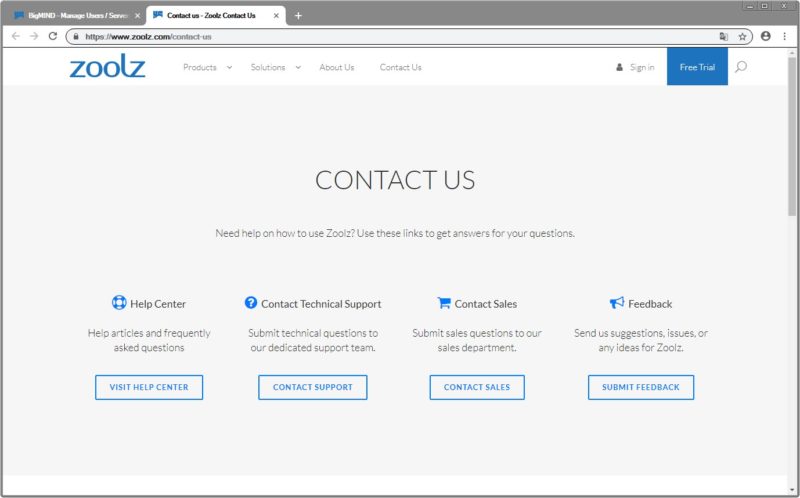The height and width of the screenshot is (498, 800).
Task: Click the Feedback heading text
Action: tap(650, 304)
